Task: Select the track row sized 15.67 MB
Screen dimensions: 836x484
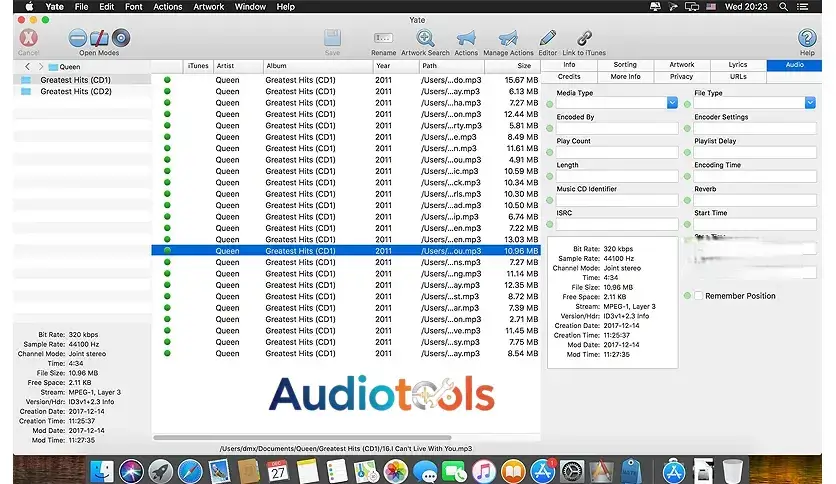Action: pos(345,80)
